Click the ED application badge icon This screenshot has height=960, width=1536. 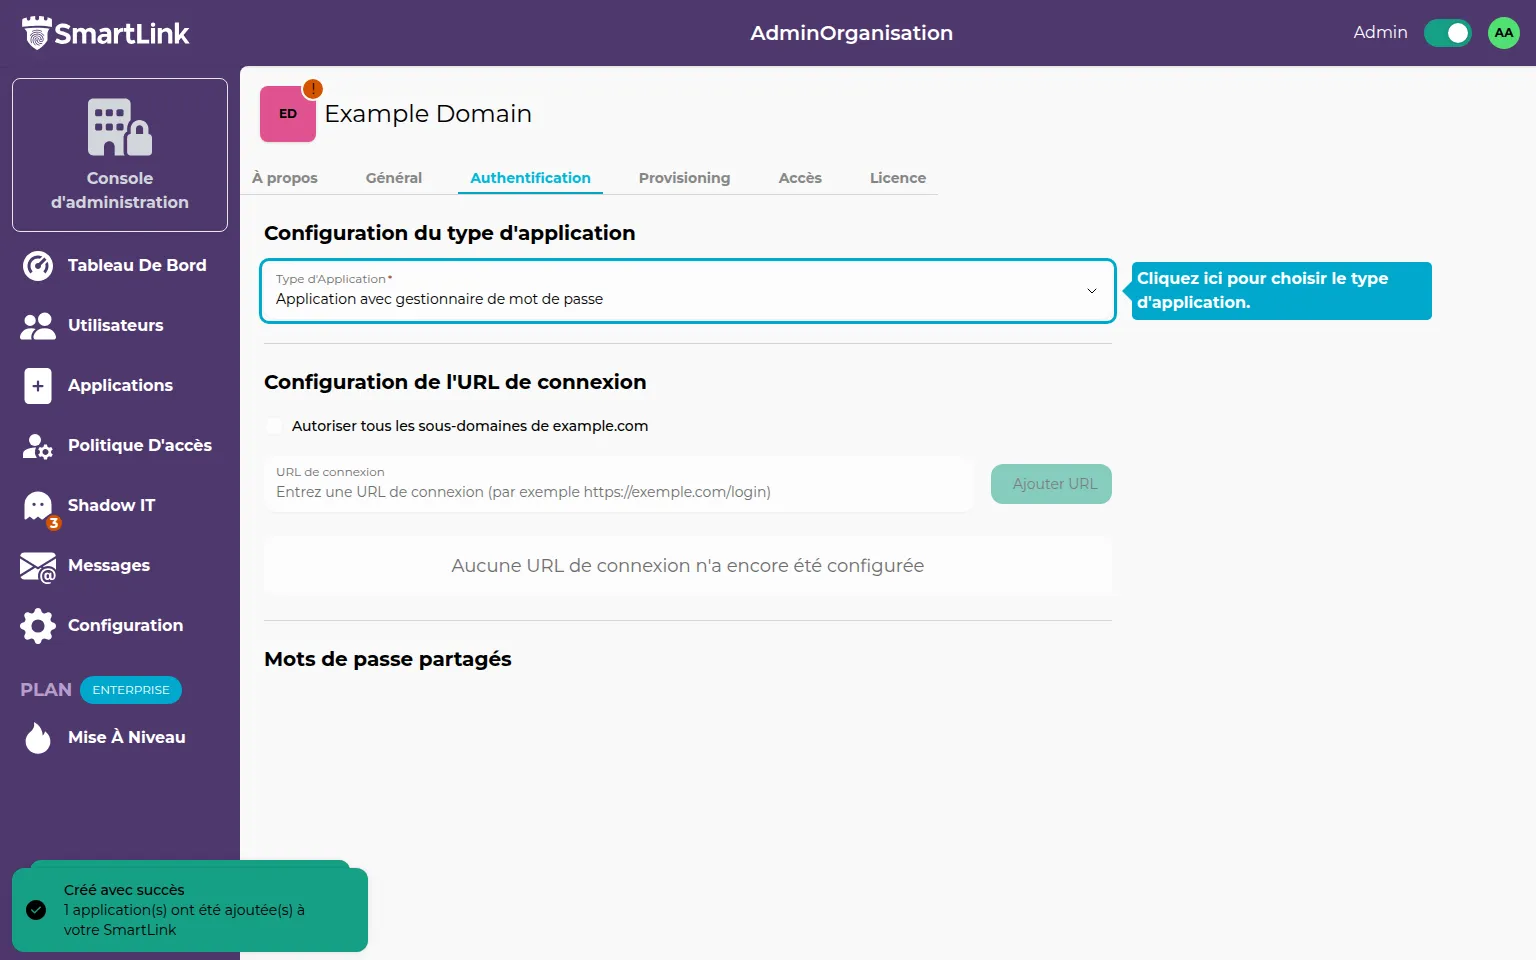pos(288,114)
